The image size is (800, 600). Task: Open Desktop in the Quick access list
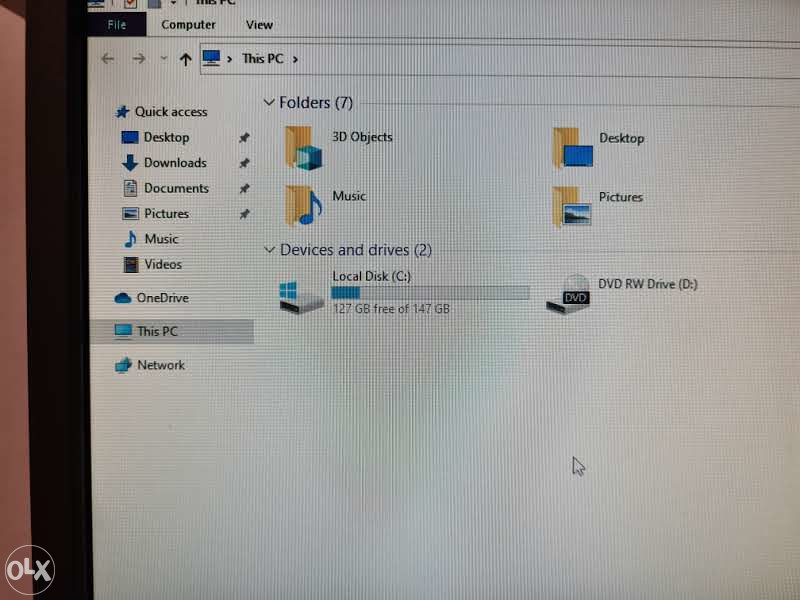pos(166,137)
